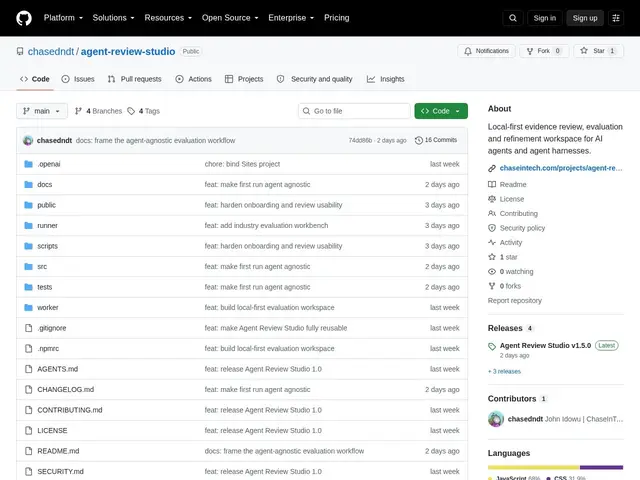Open the agent-review-studio repository link
Screen dimensions: 640x480
click(128, 51)
